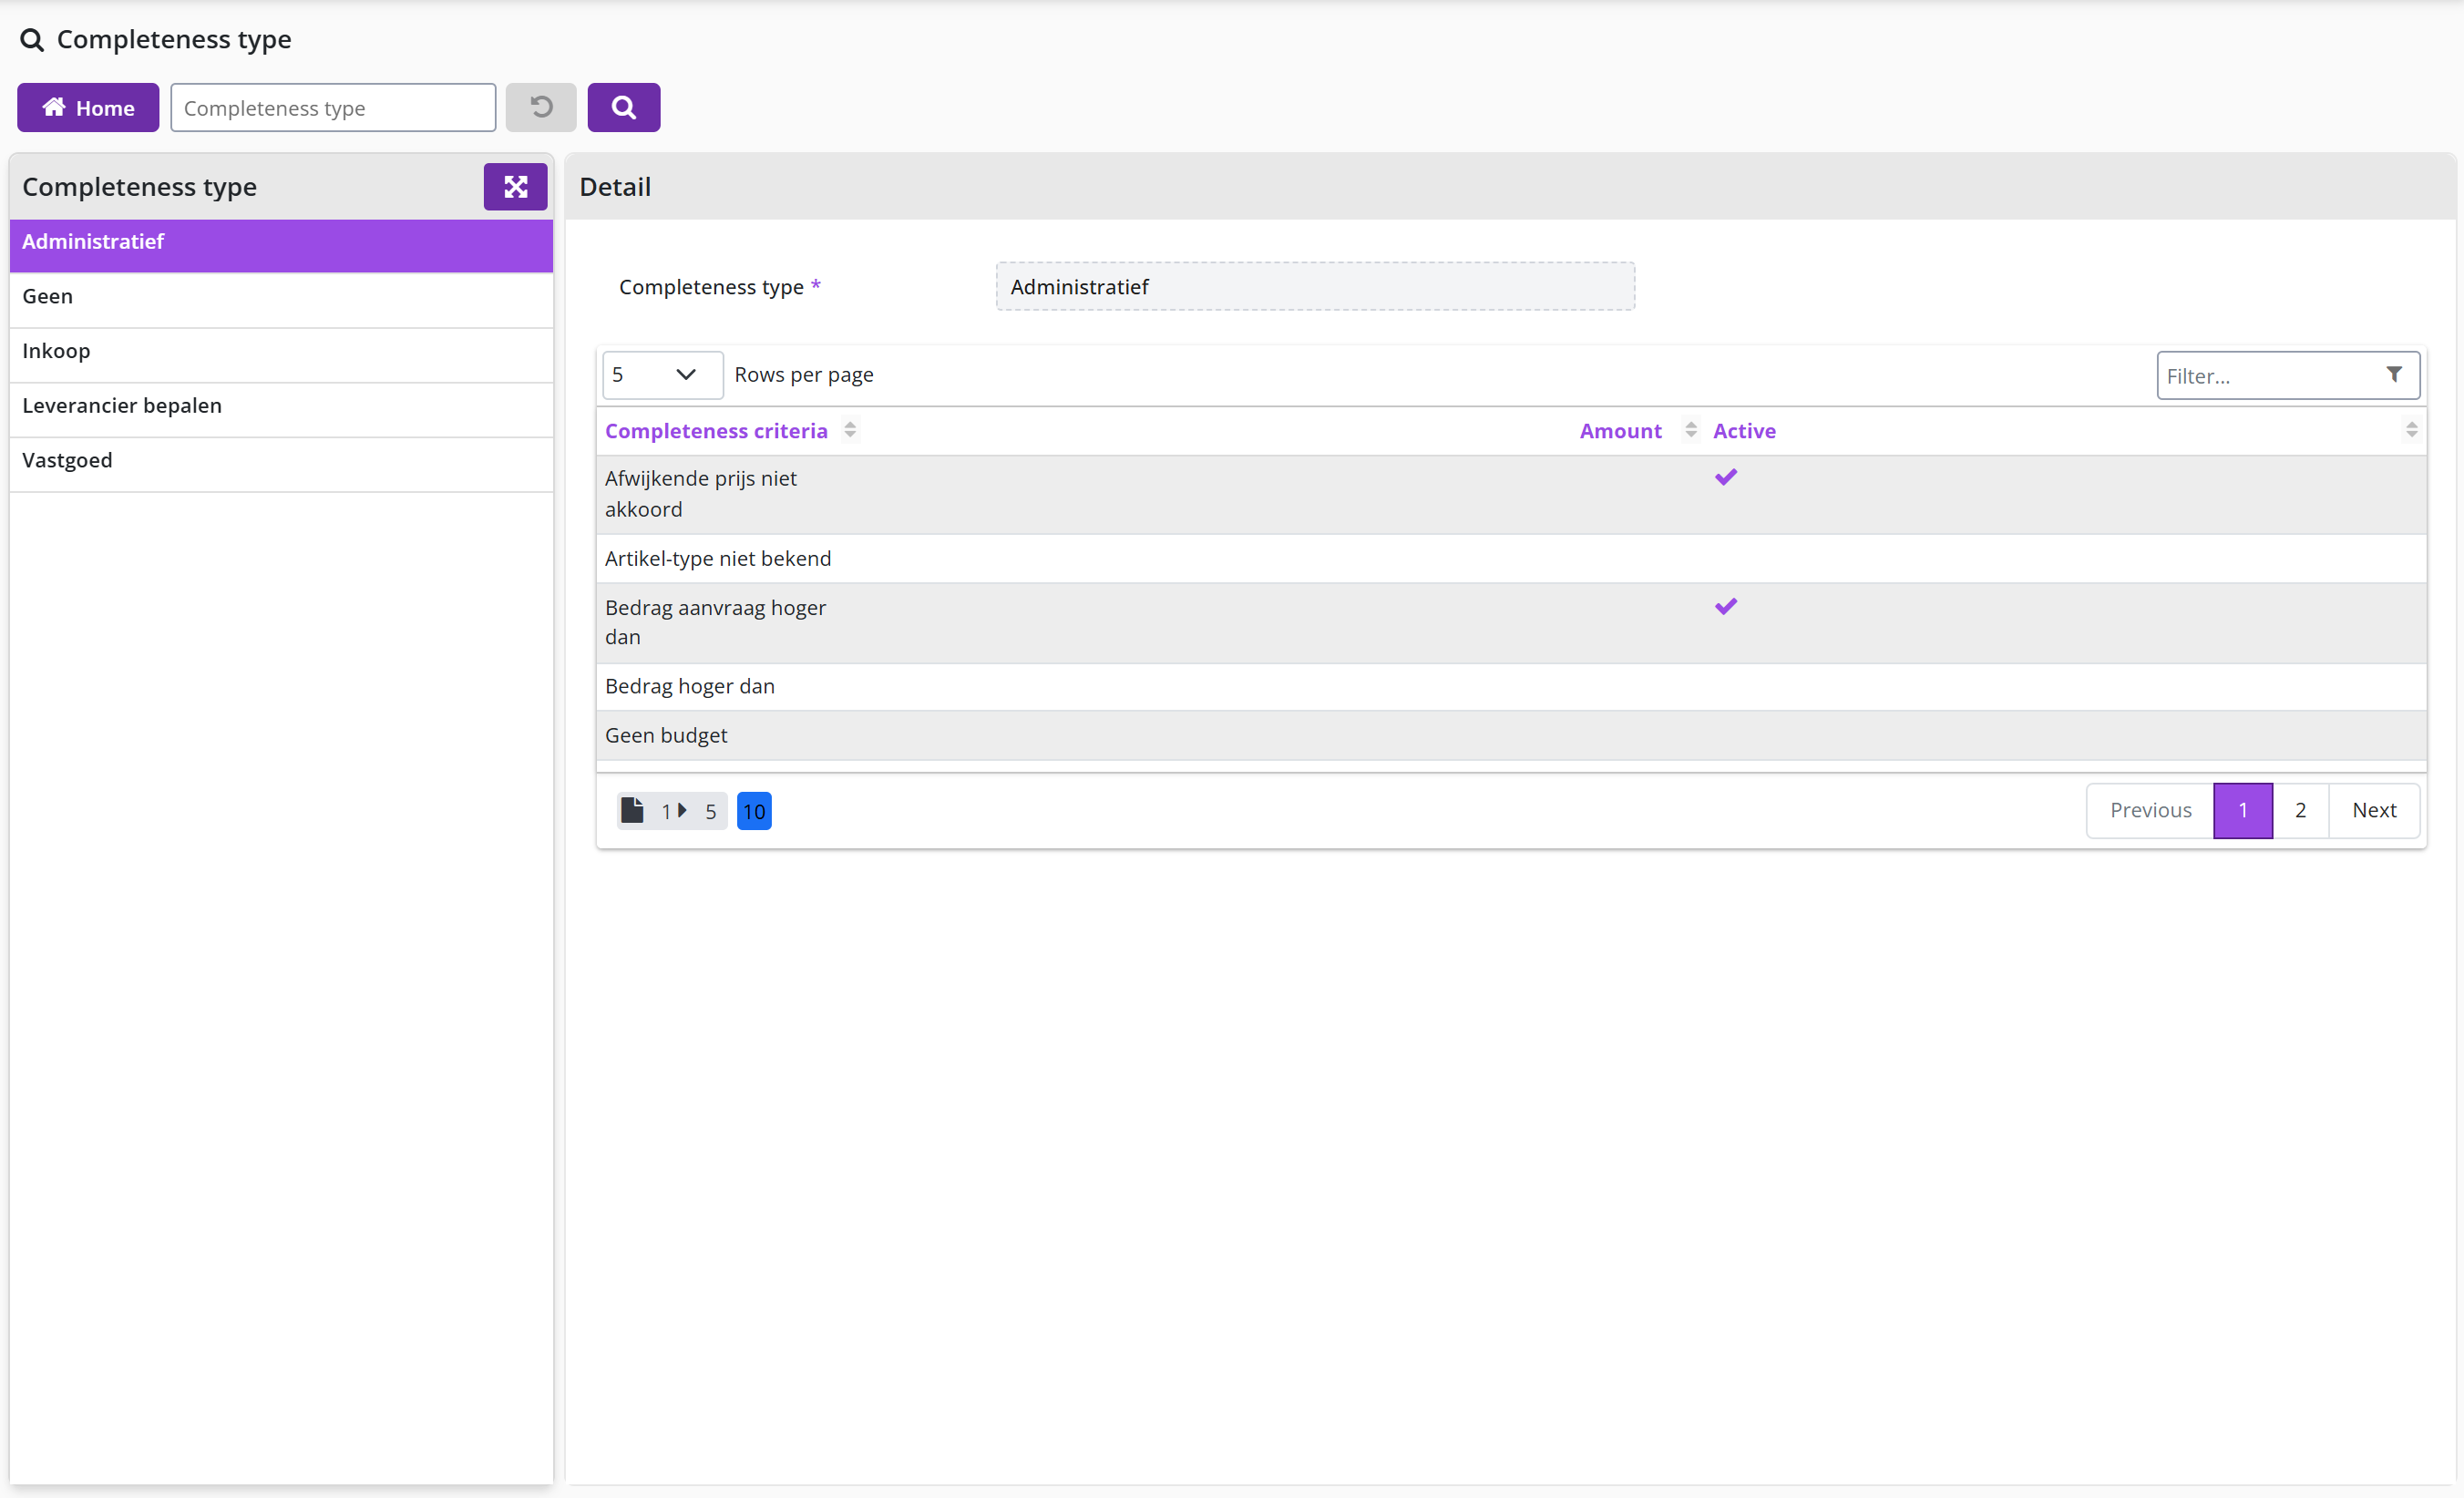2464x1498 pixels.
Task: Click the row Geen budget
Action: tap(1511, 736)
